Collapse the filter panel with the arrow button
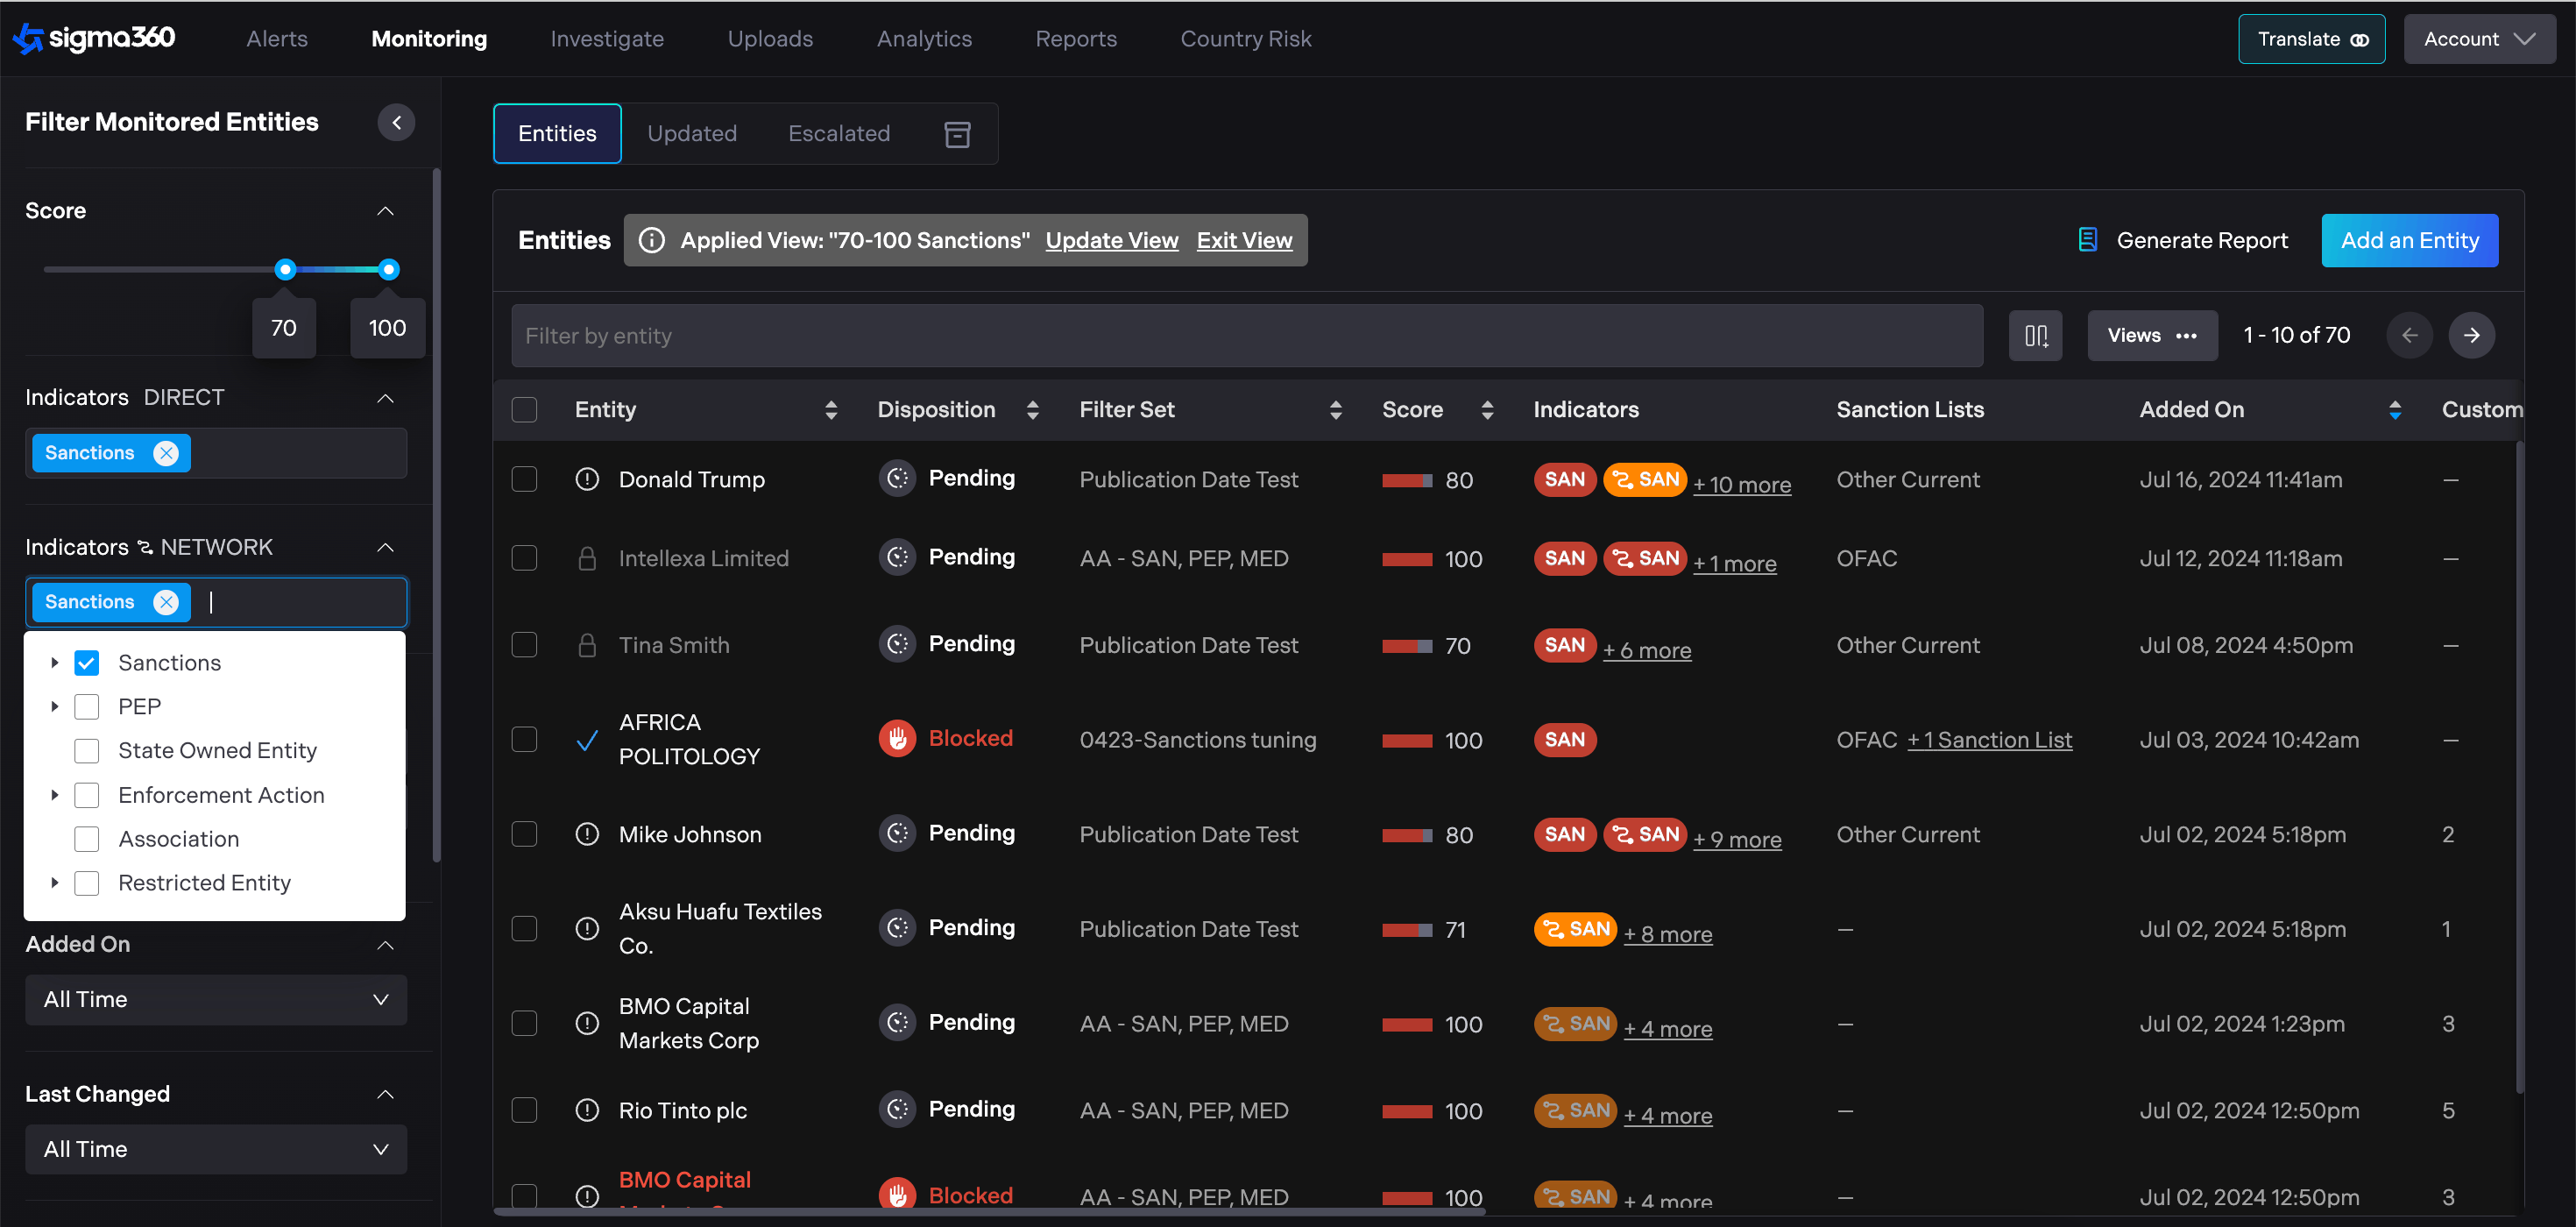The image size is (2576, 1227). (x=396, y=122)
